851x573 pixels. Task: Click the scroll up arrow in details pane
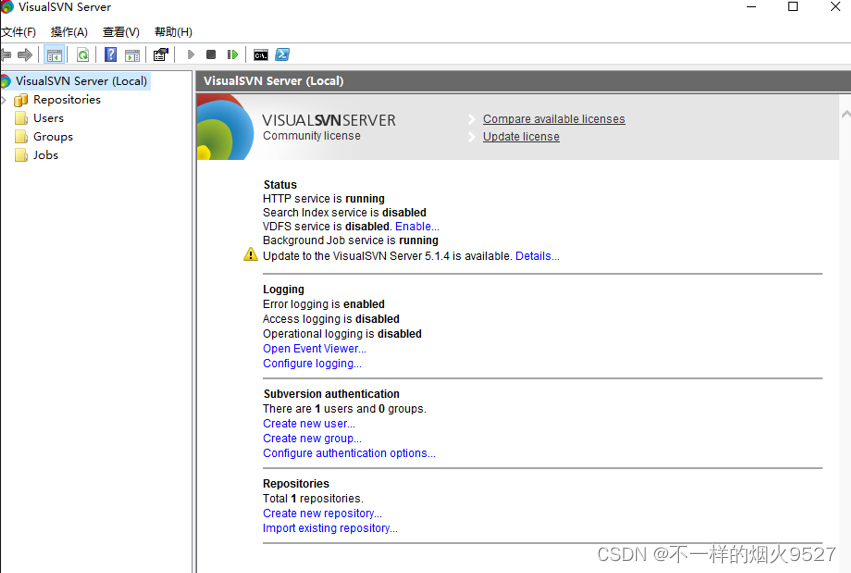point(846,114)
